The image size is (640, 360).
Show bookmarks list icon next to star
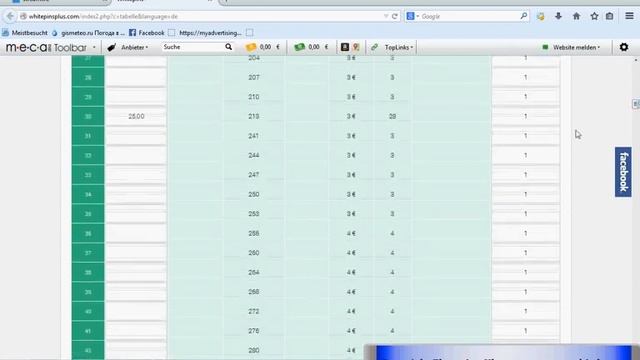click(609, 16)
